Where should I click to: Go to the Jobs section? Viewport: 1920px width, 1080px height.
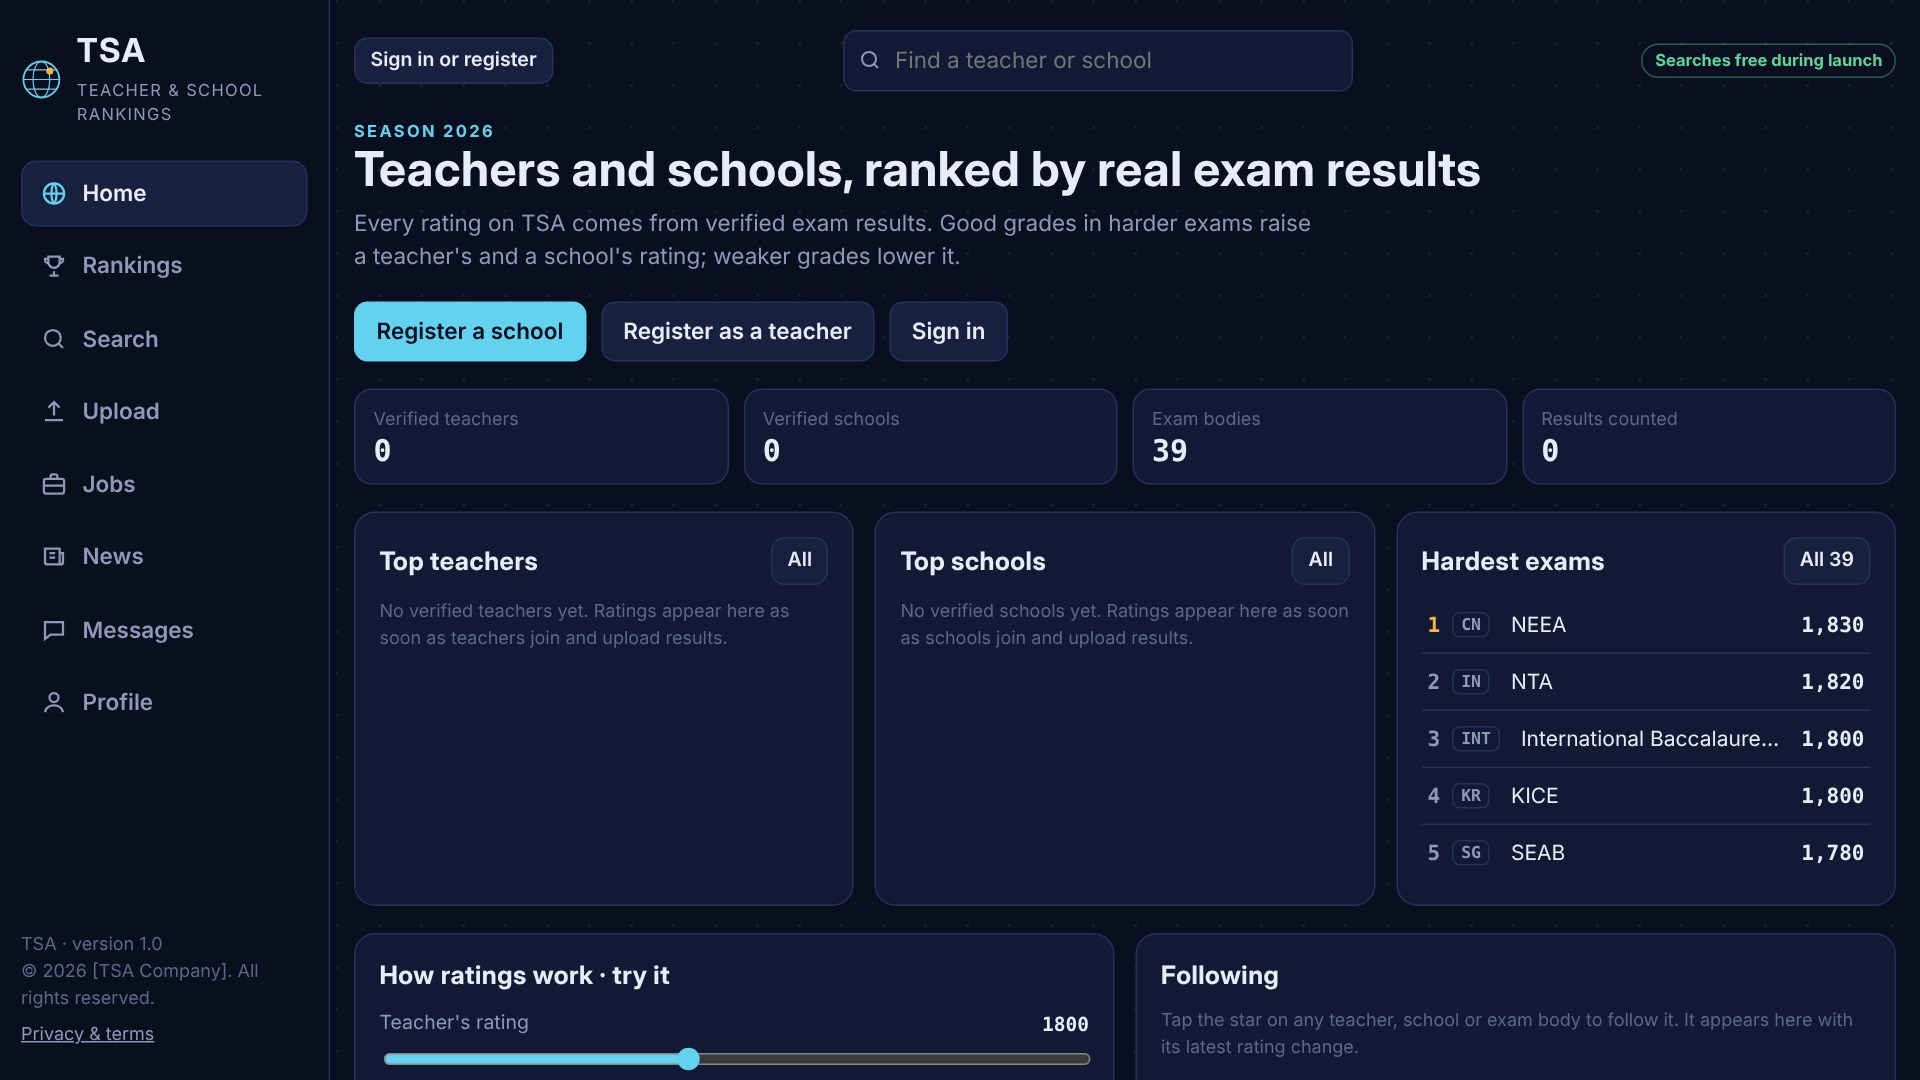point(164,484)
